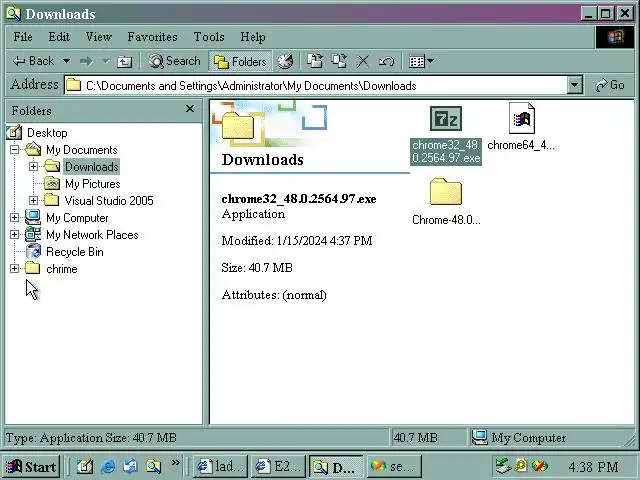Click the 4:38 PM taskbar clock
640x480 pixels.
pos(593,466)
